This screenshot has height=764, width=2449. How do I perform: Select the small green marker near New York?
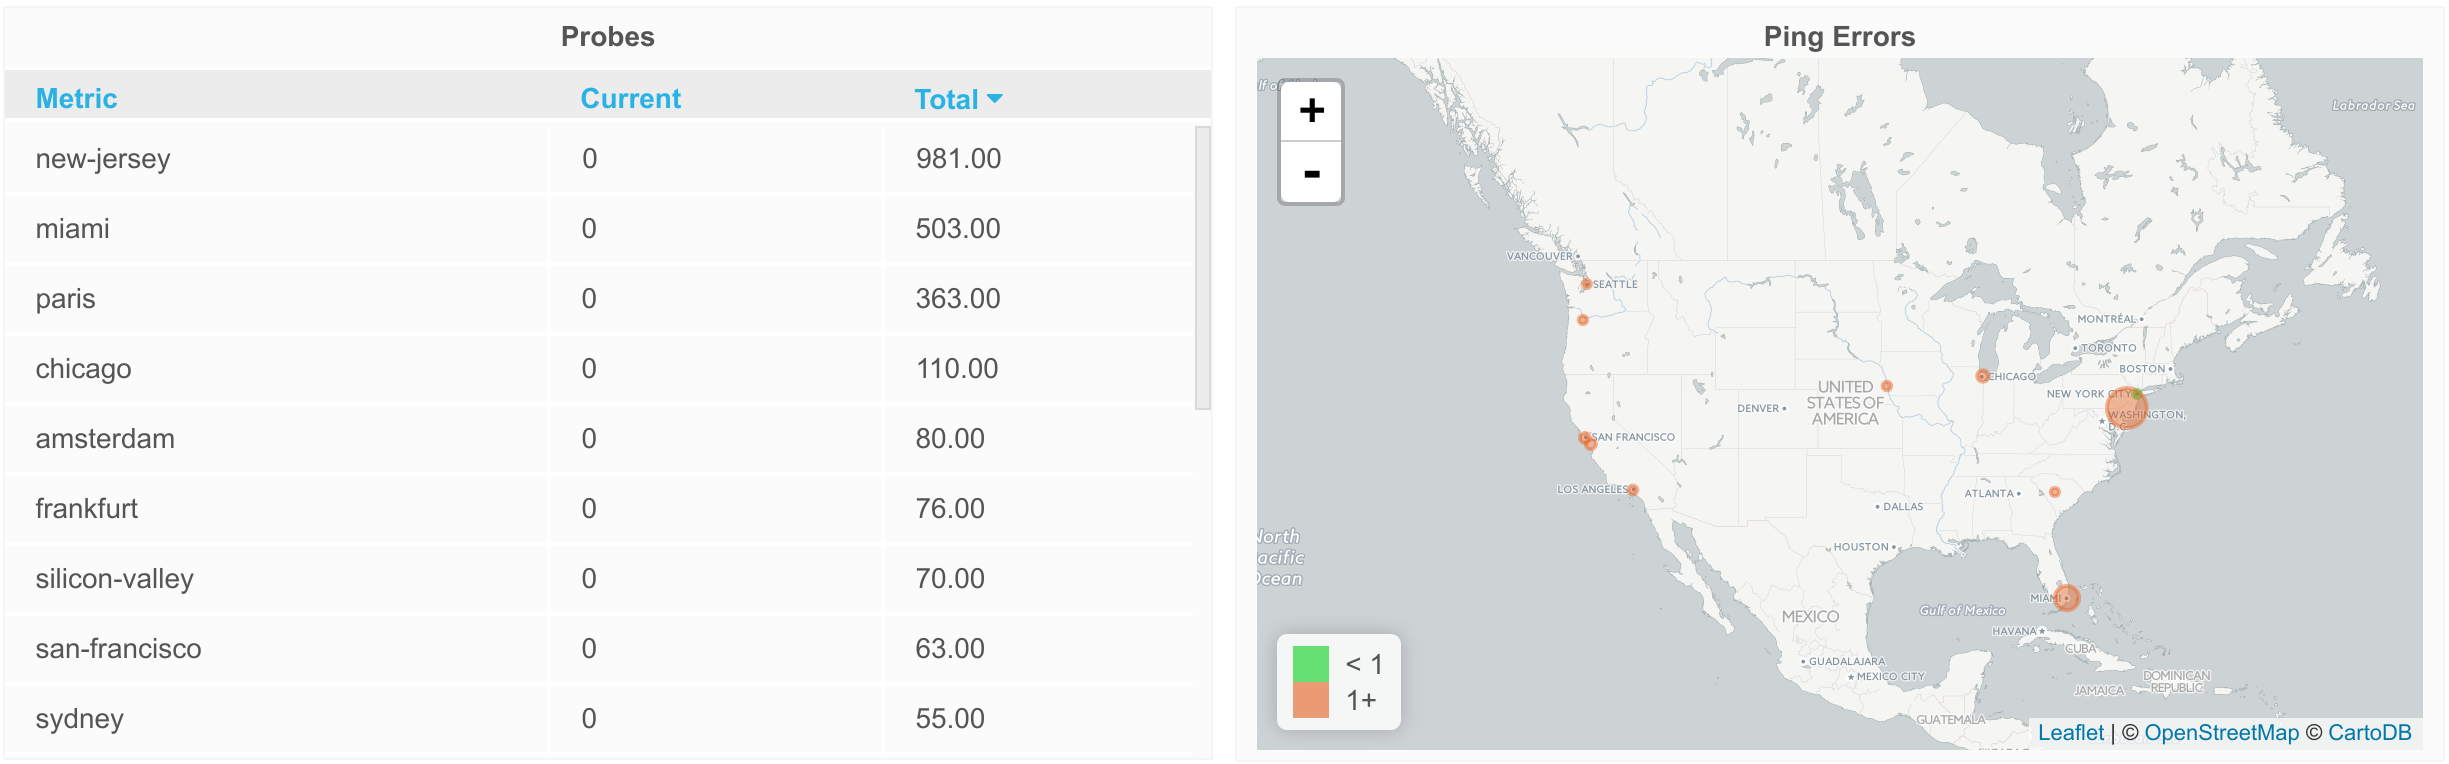[x=2136, y=394]
